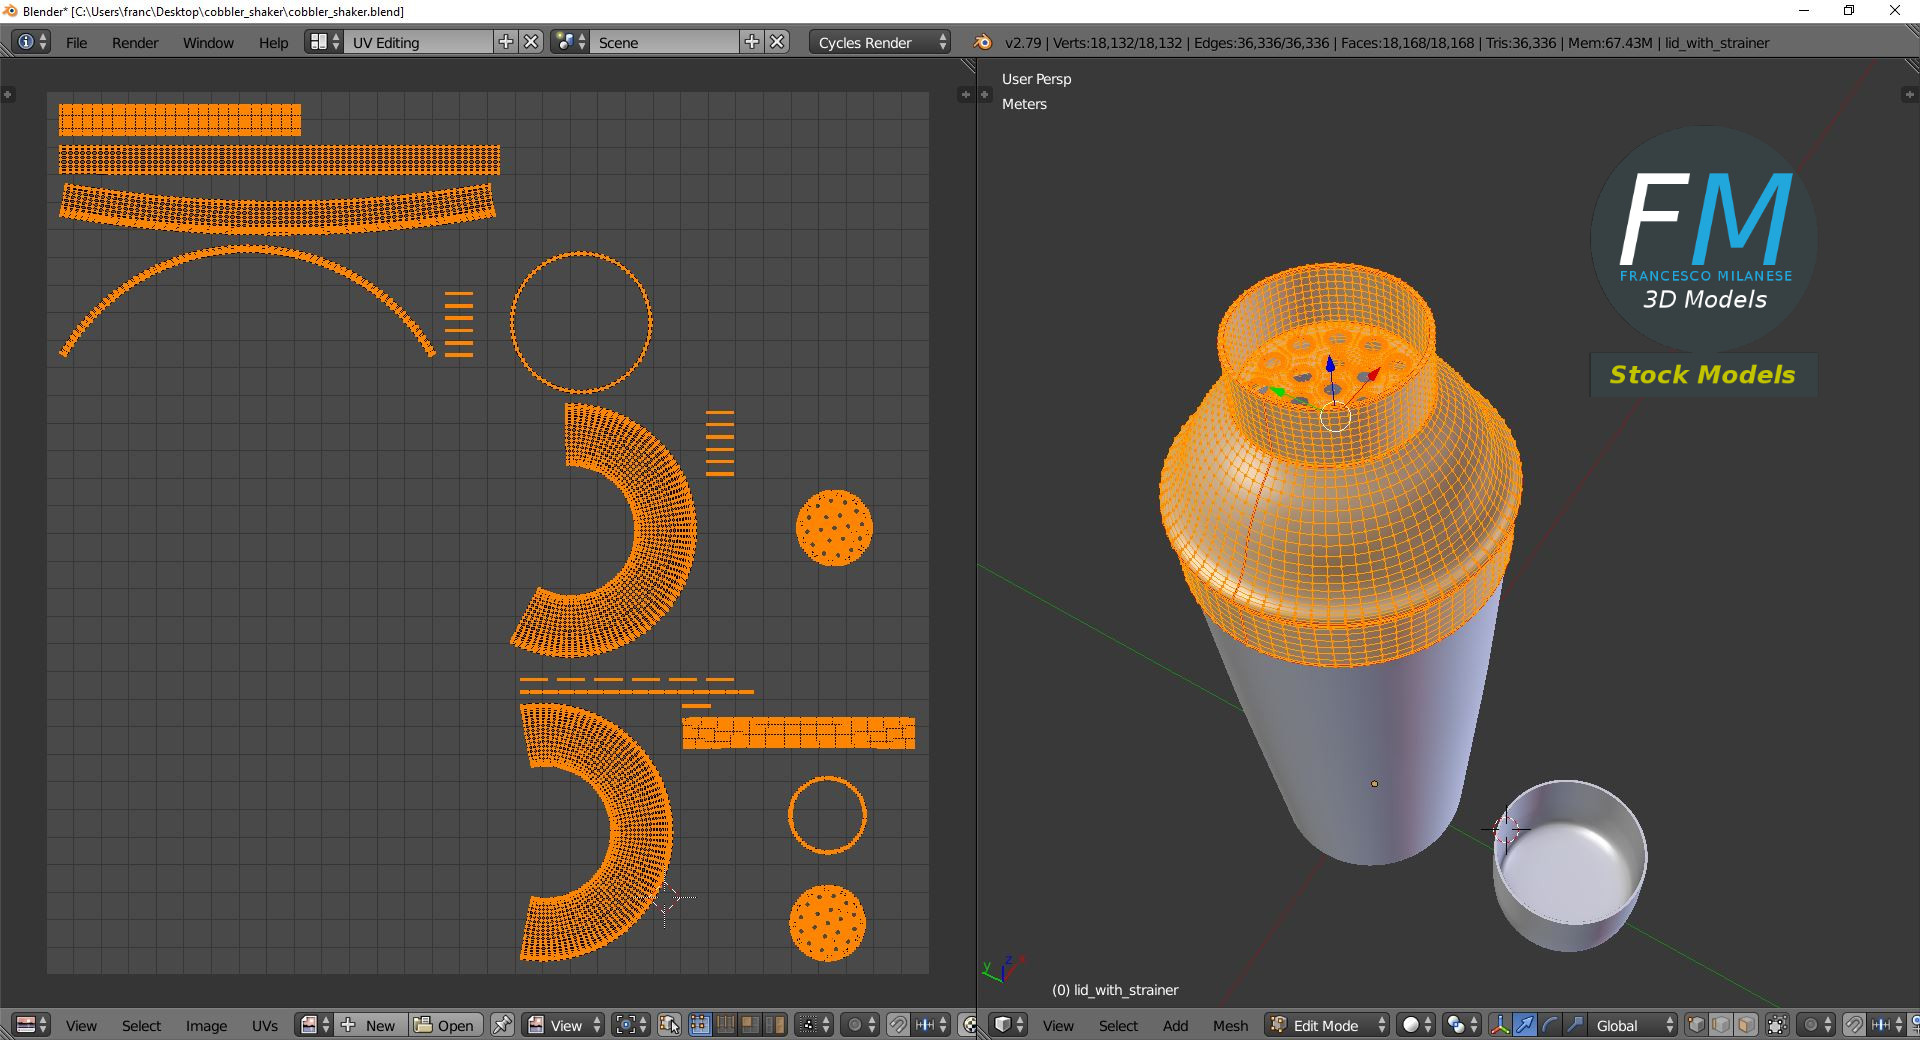Viewport: 1920px width, 1040px height.
Task: Select the translate manipulator arrow icon
Action: point(1524,1025)
